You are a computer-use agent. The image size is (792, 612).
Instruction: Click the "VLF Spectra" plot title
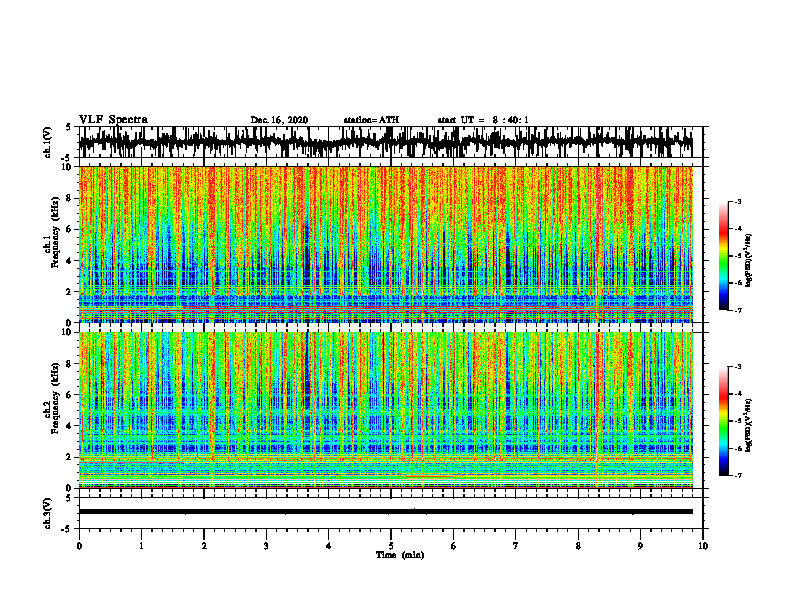[x=113, y=120]
